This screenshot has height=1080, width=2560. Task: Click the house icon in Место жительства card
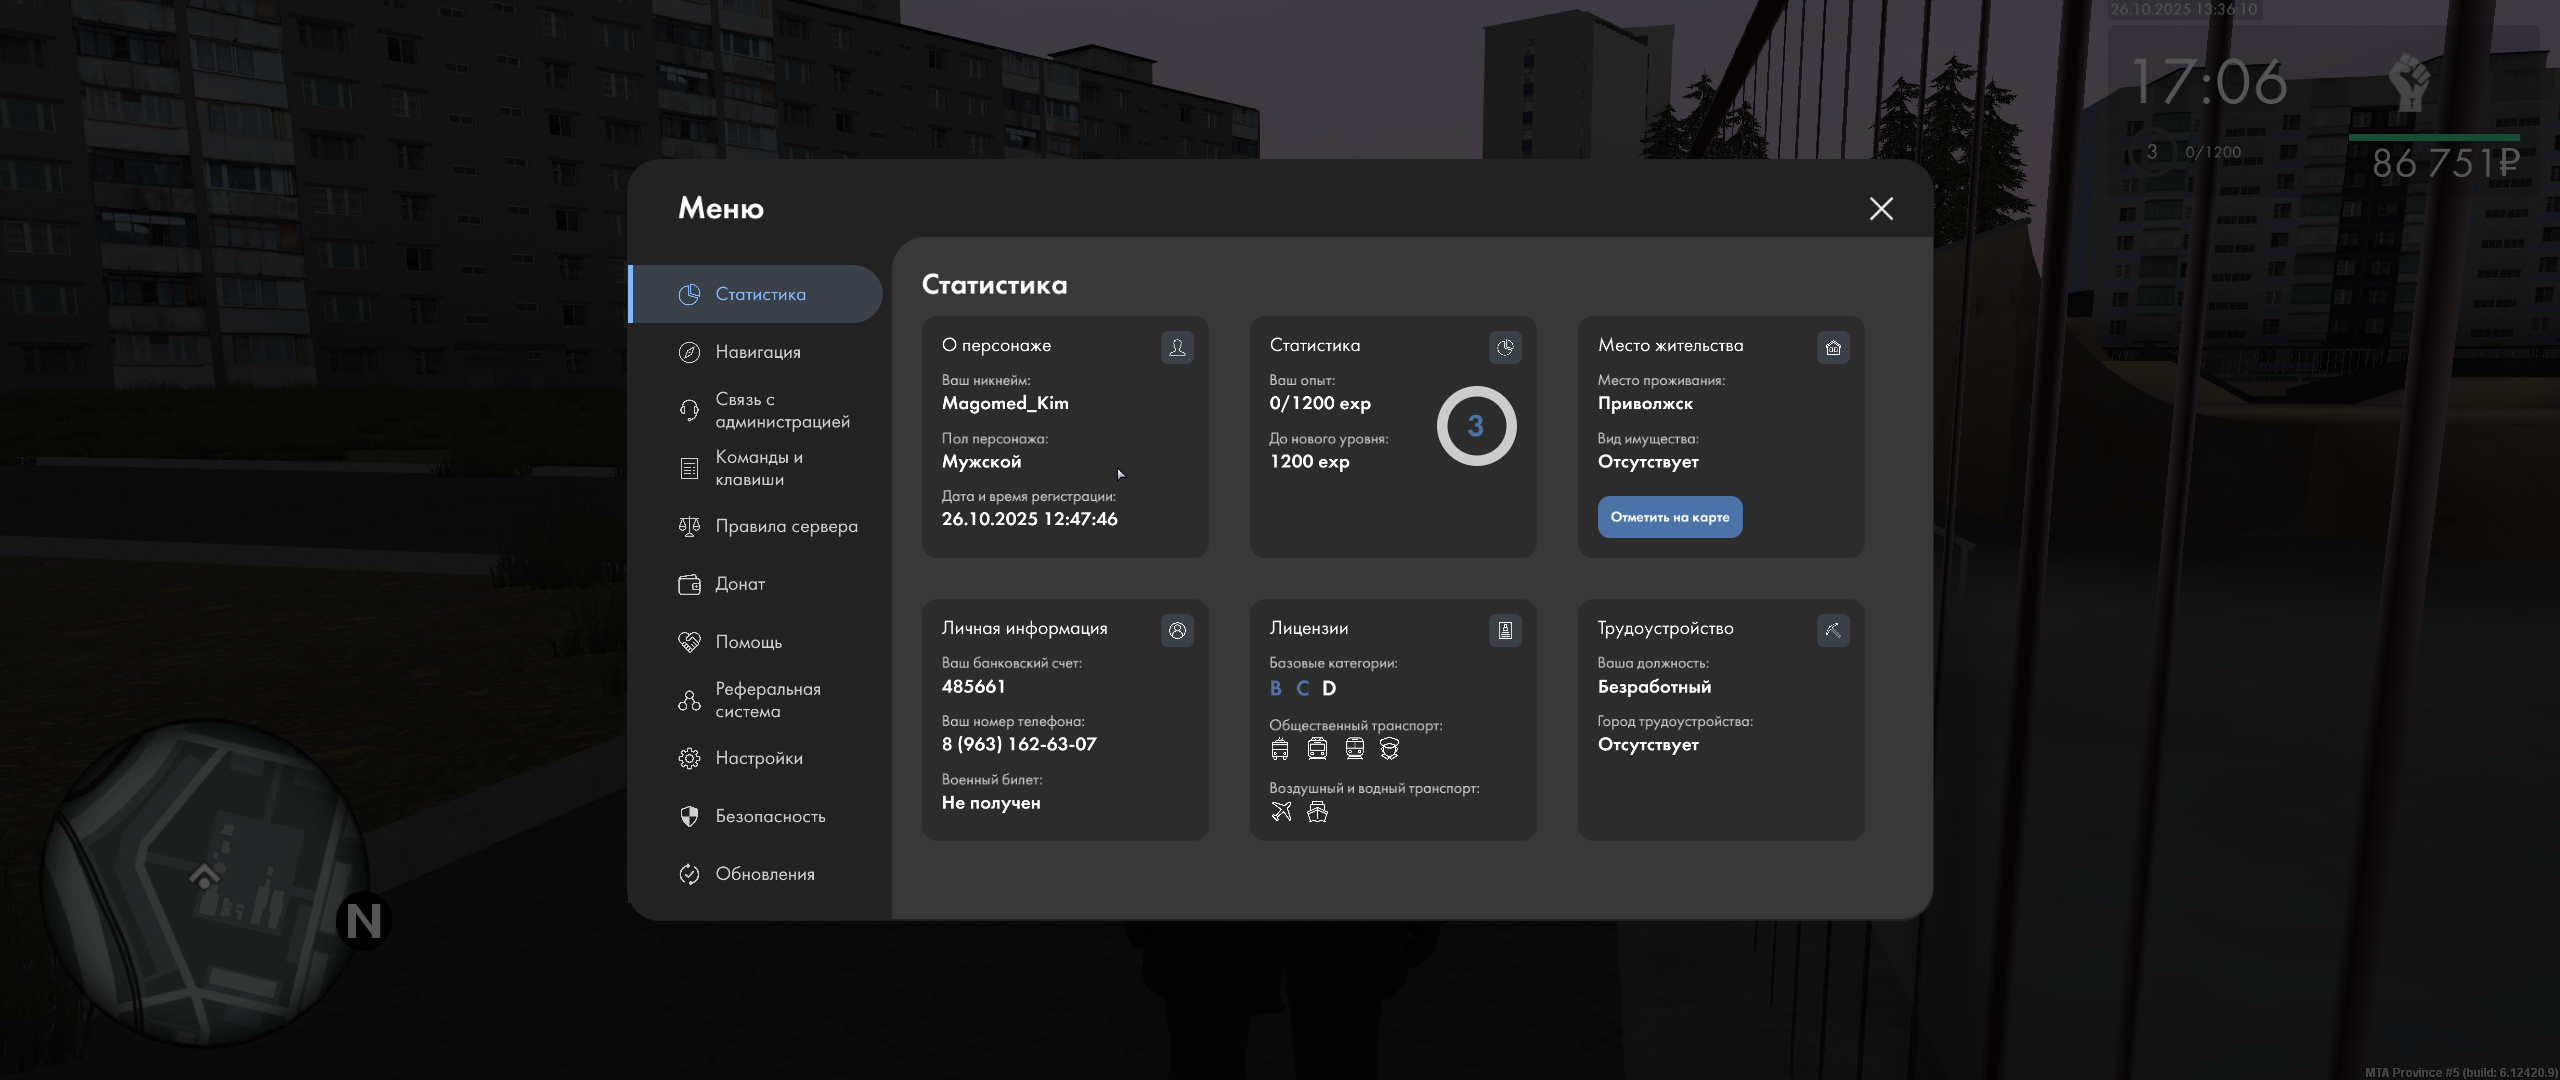point(1833,347)
